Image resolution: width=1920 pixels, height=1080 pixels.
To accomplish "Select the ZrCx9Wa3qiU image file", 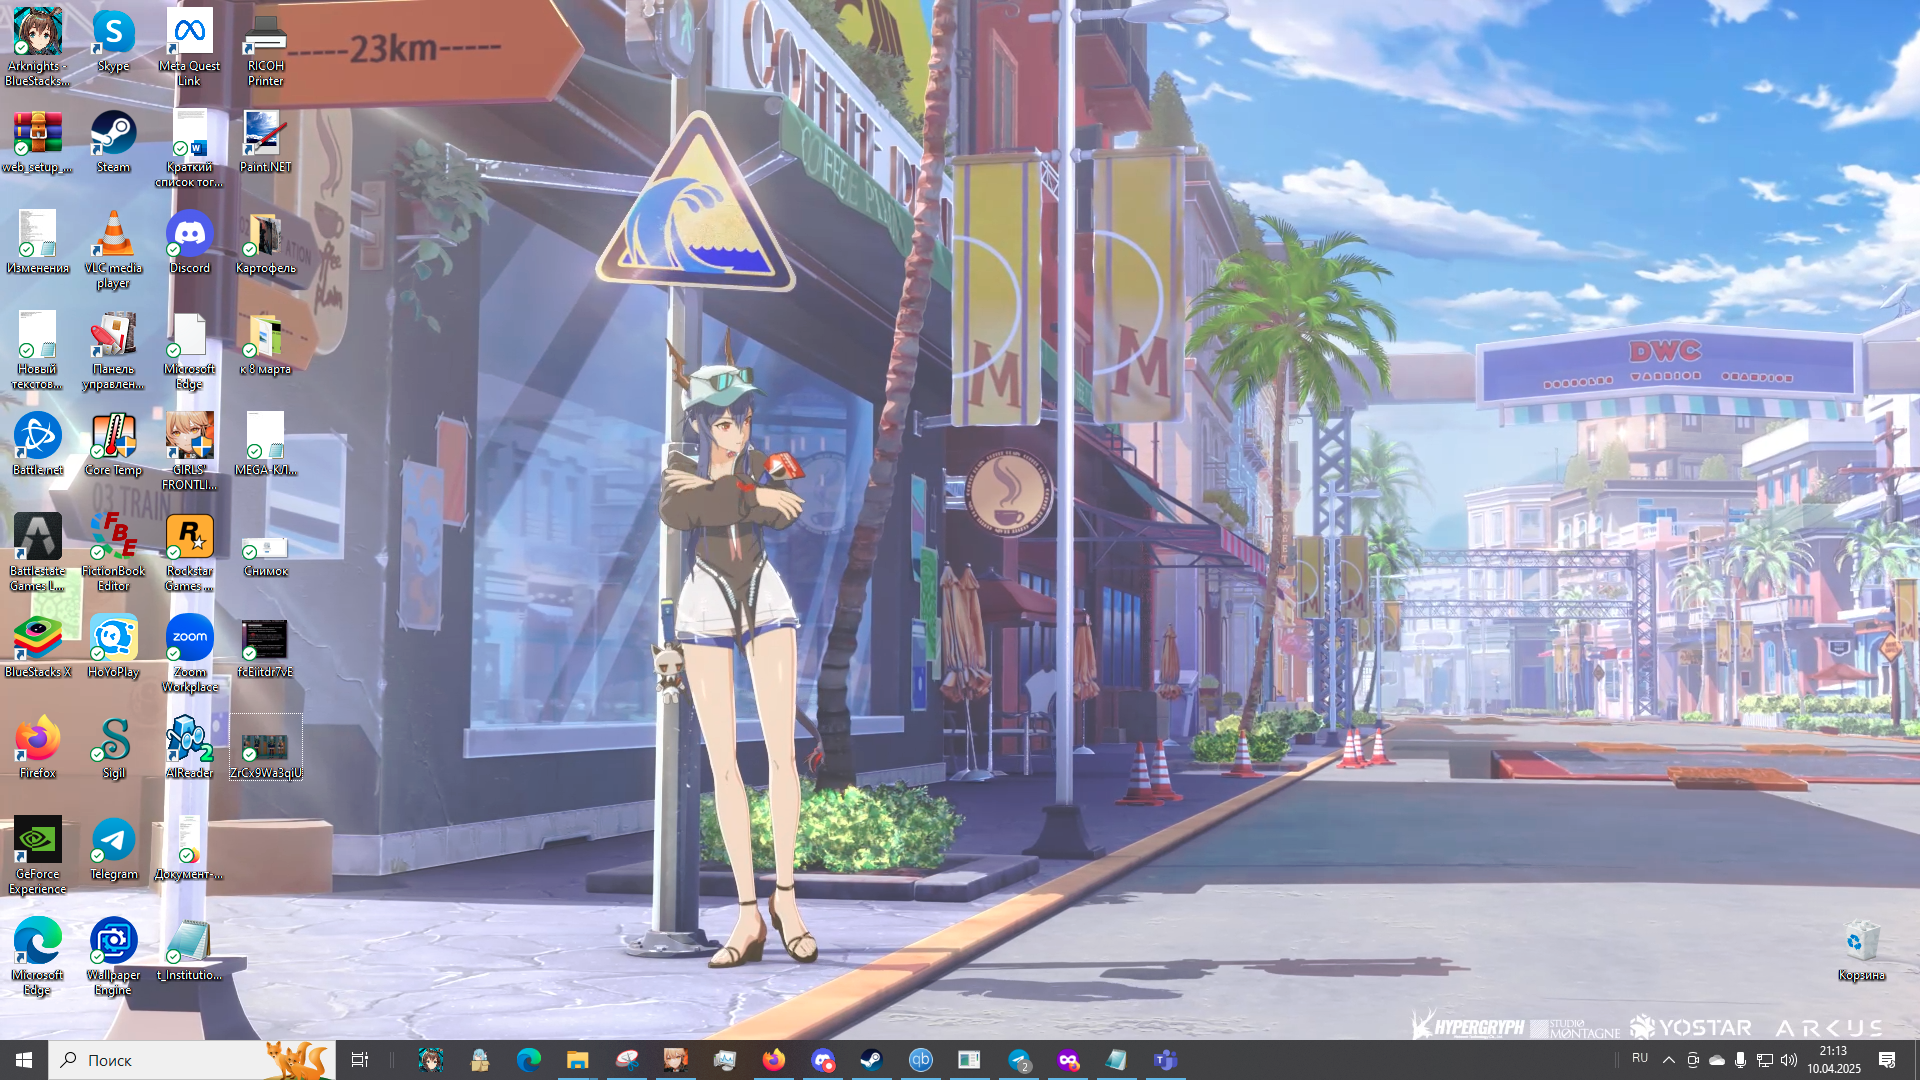I will pos(266,747).
